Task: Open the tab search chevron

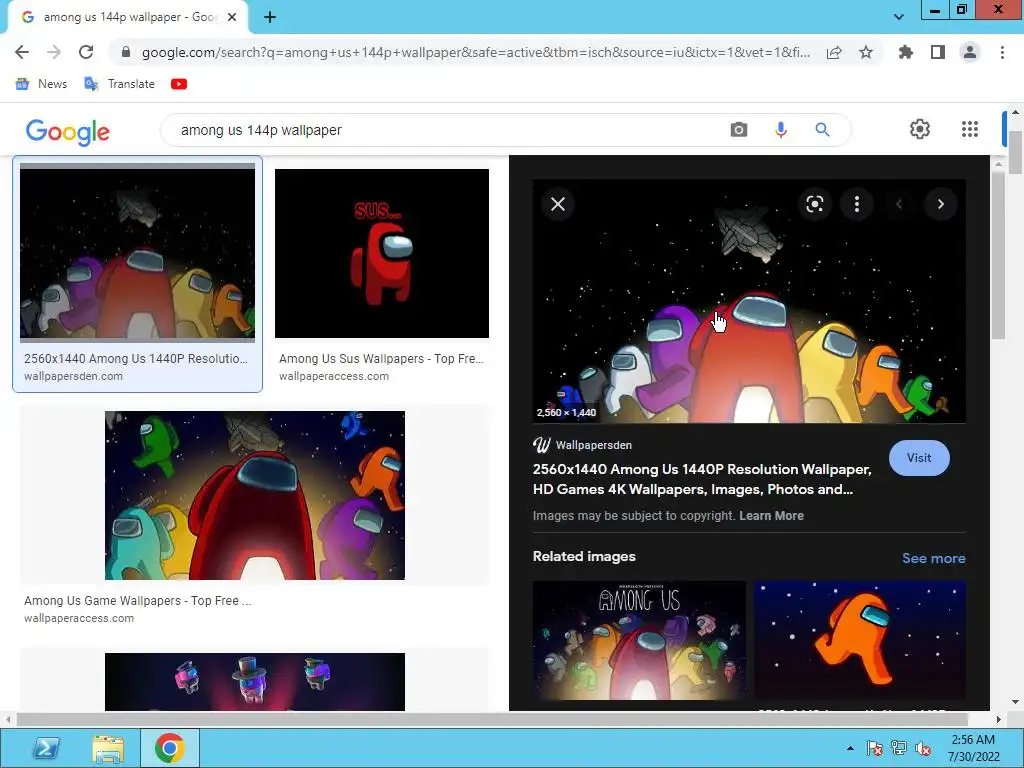Action: point(899,17)
